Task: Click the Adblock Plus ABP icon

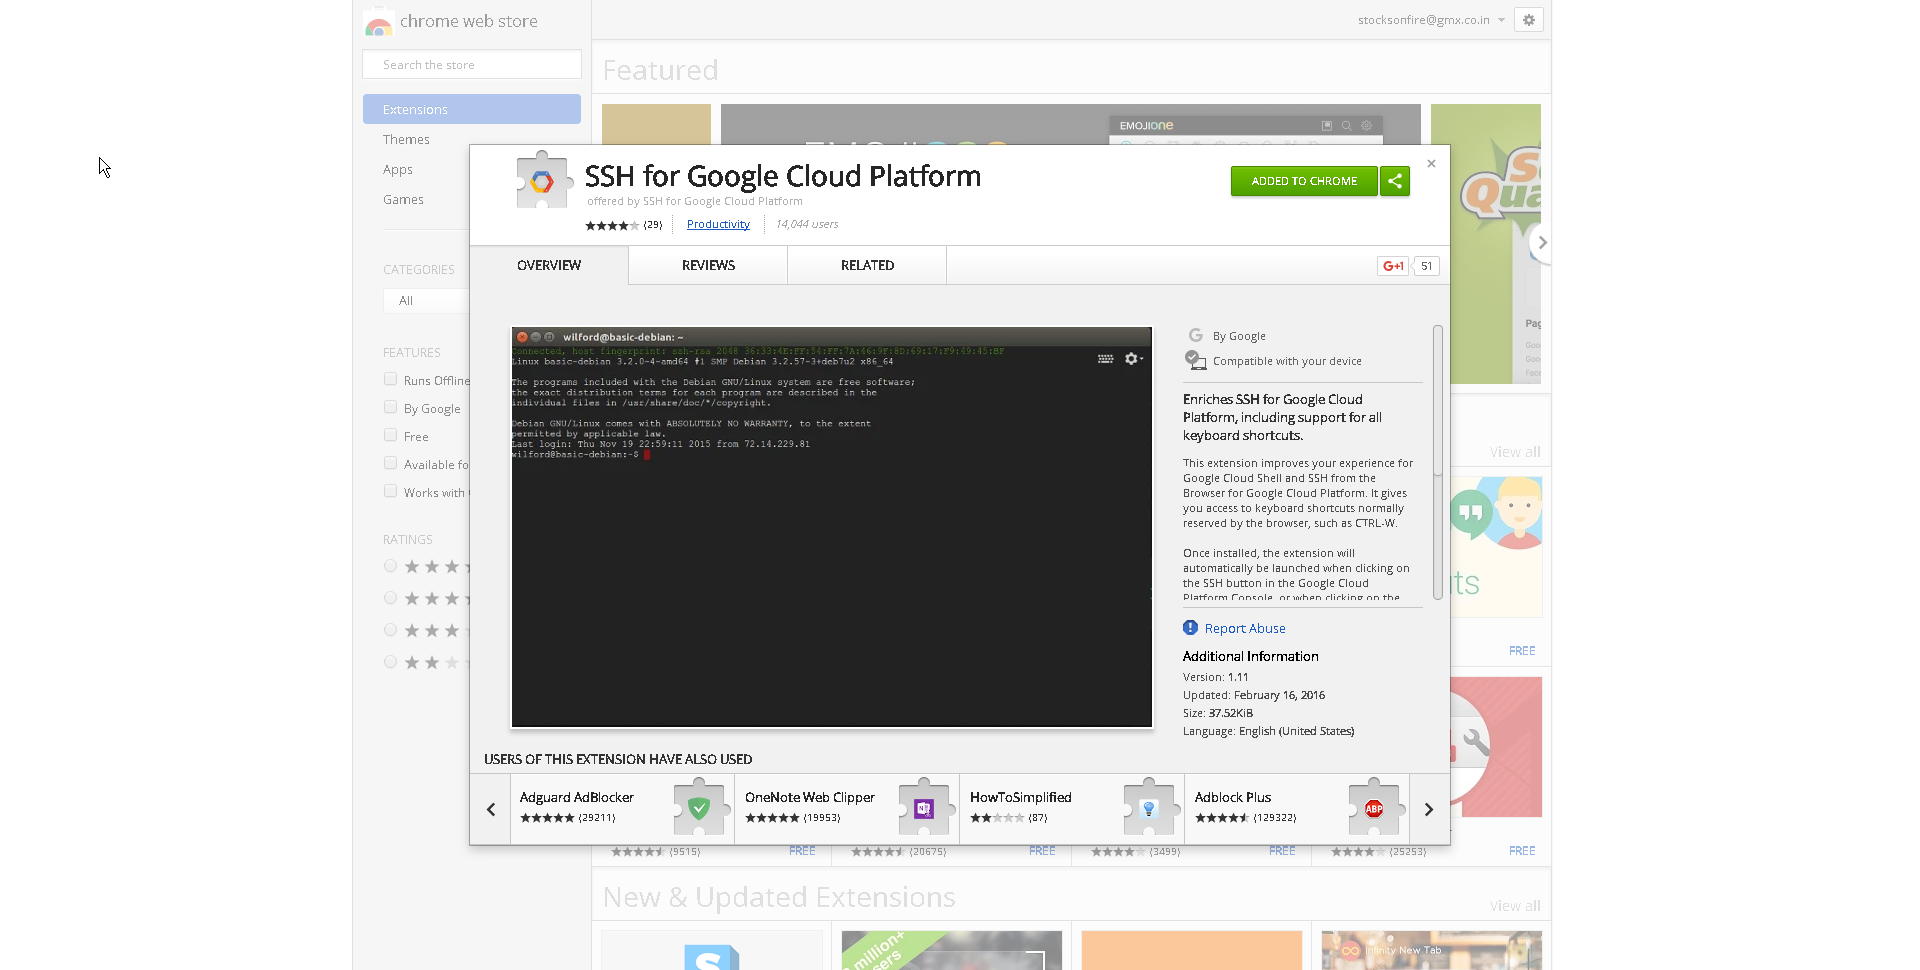Action: click(1375, 808)
